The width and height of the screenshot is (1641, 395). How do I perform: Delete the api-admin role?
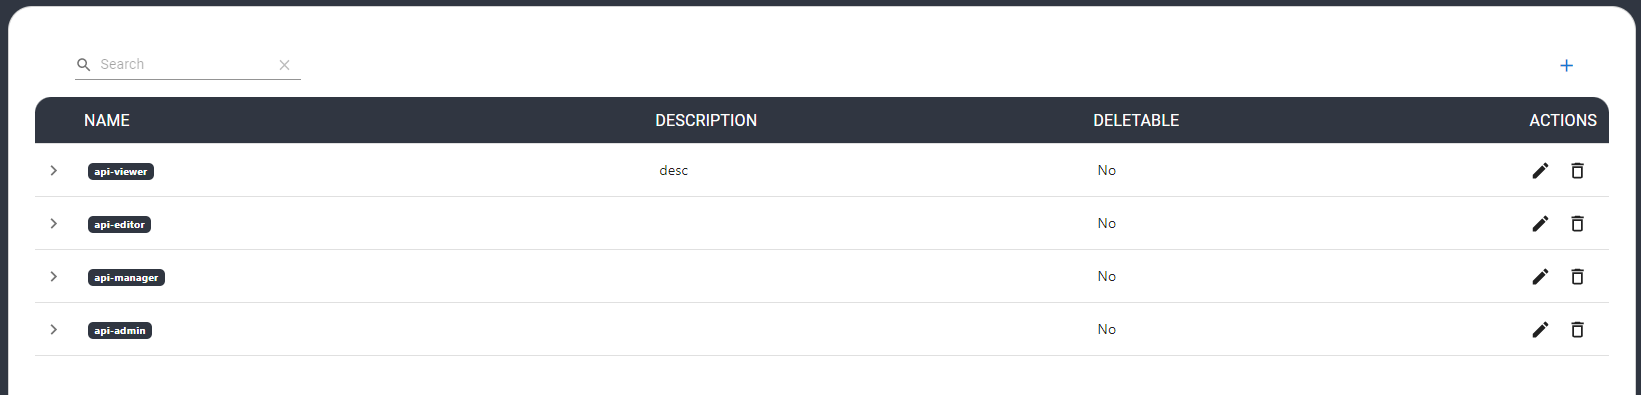click(x=1577, y=330)
